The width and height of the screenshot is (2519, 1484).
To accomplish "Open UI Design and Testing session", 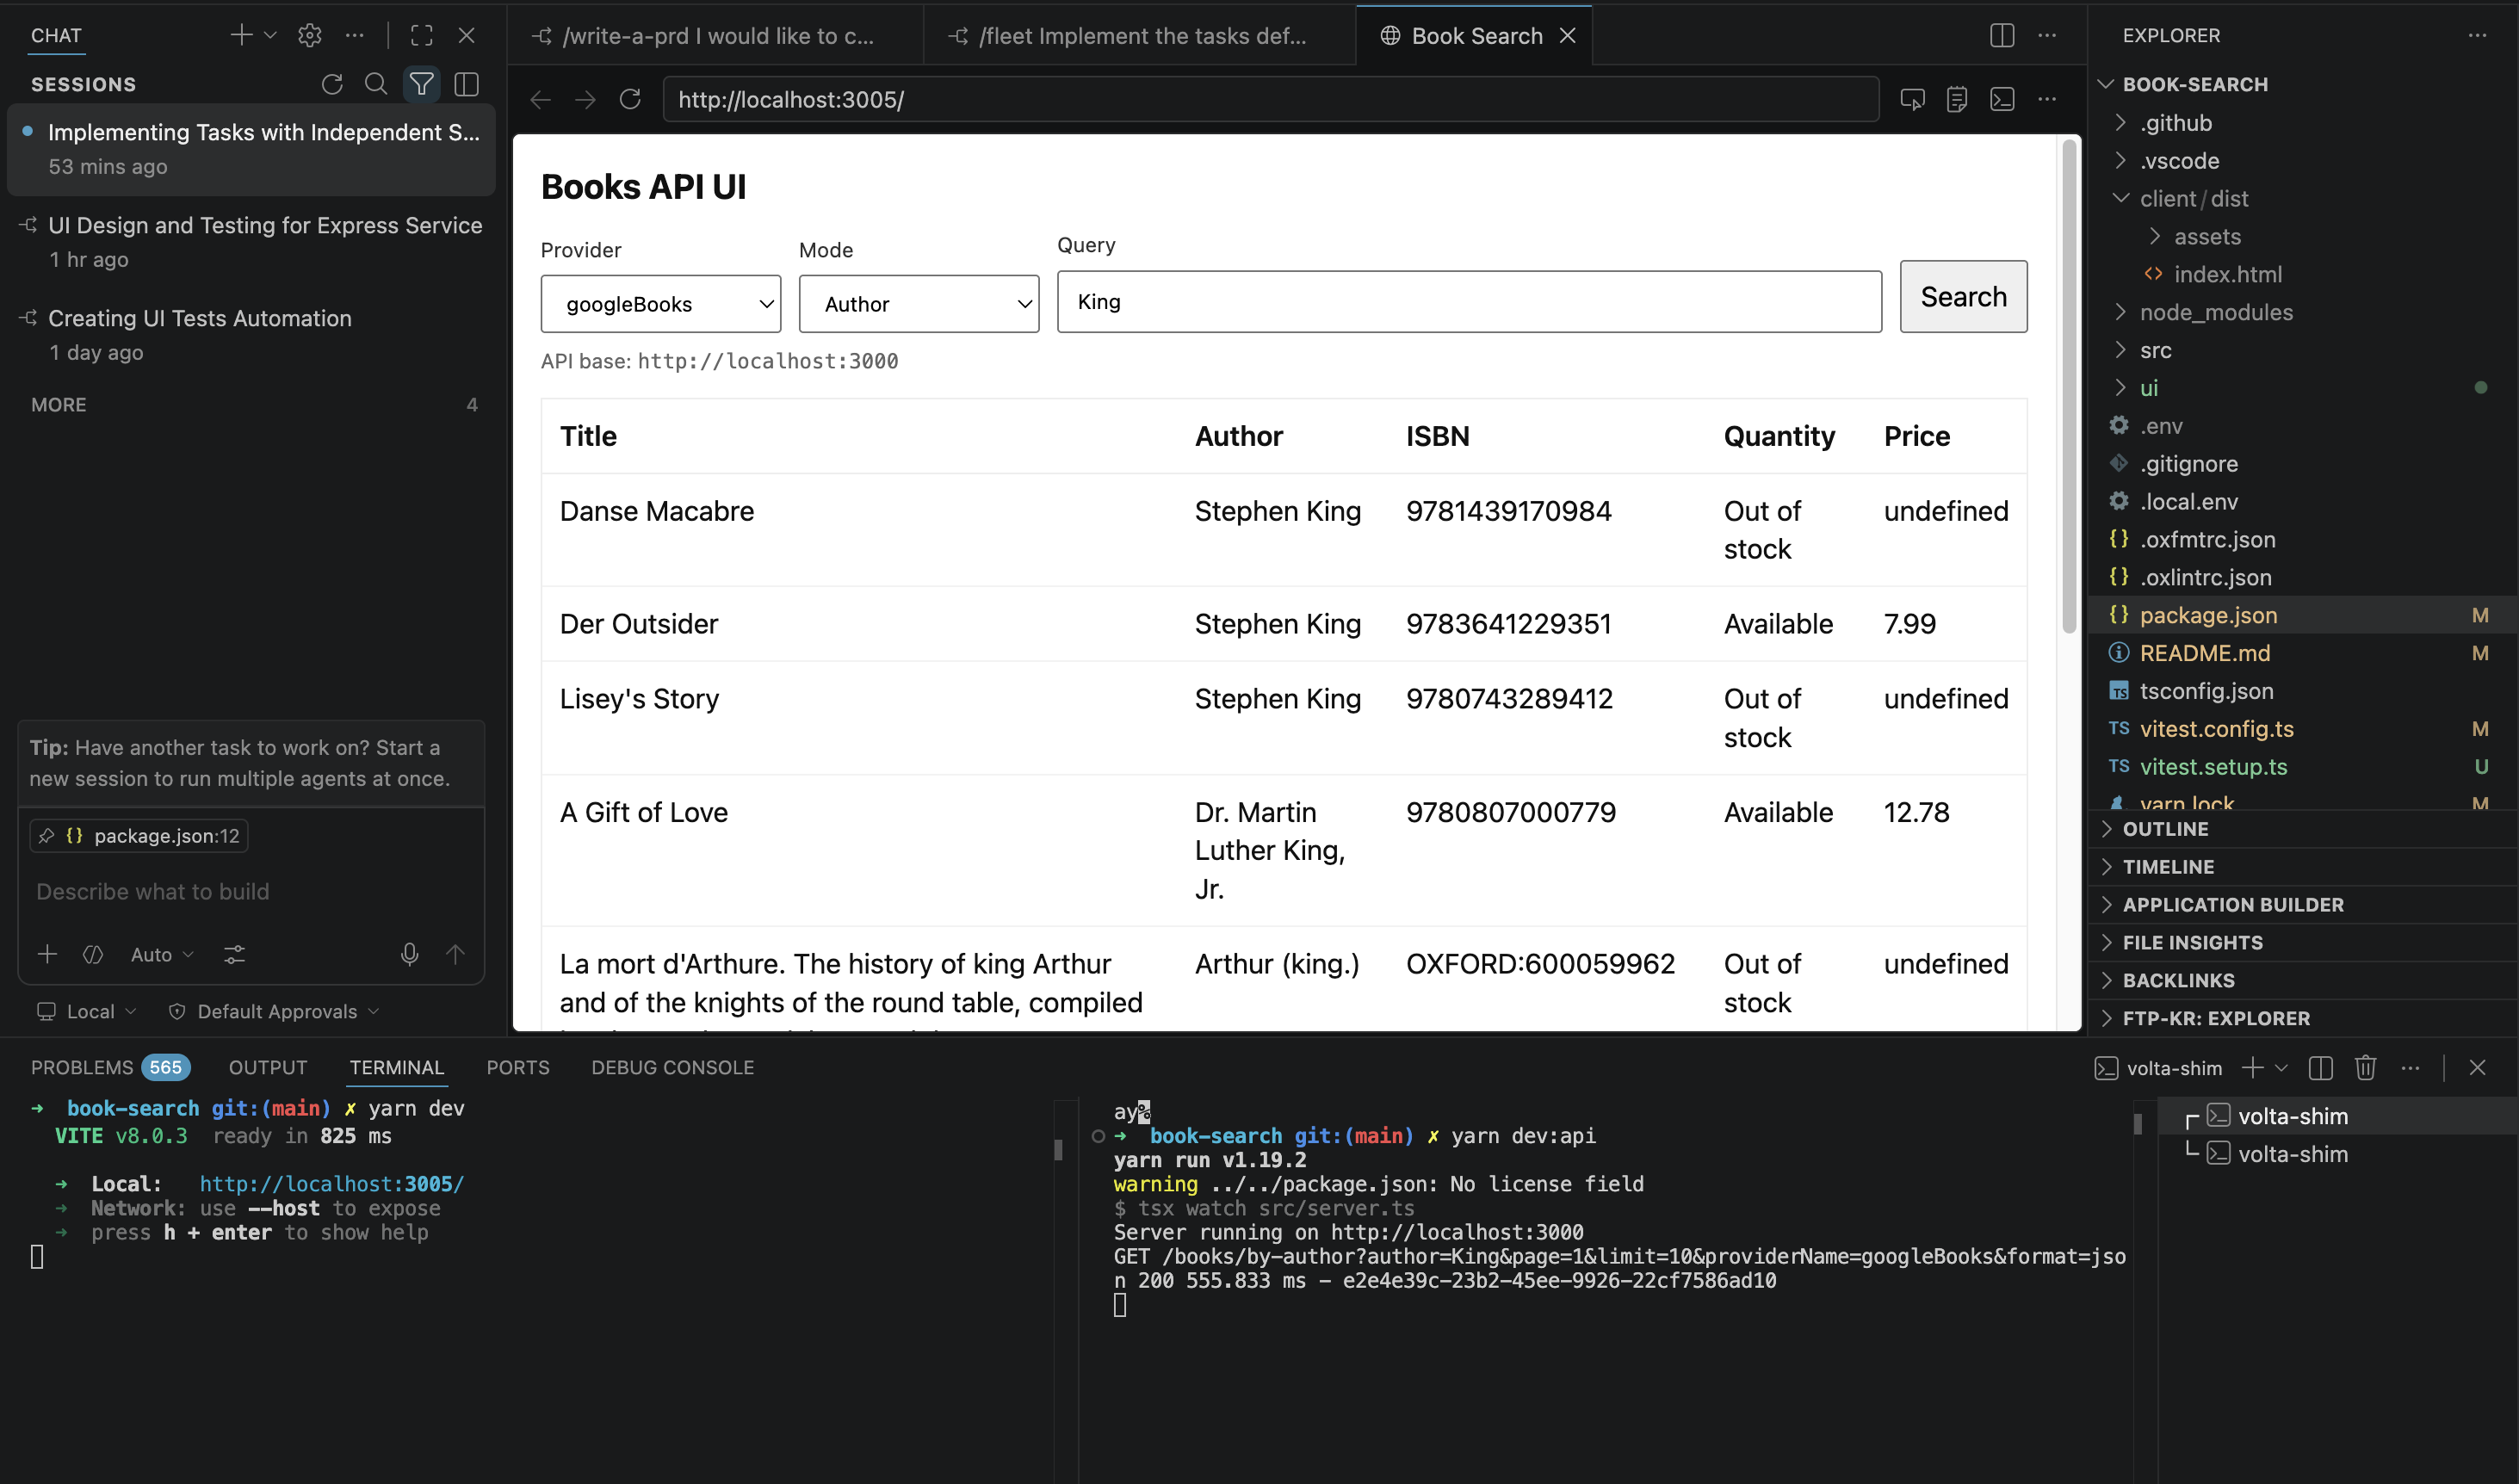I will [x=251, y=242].
